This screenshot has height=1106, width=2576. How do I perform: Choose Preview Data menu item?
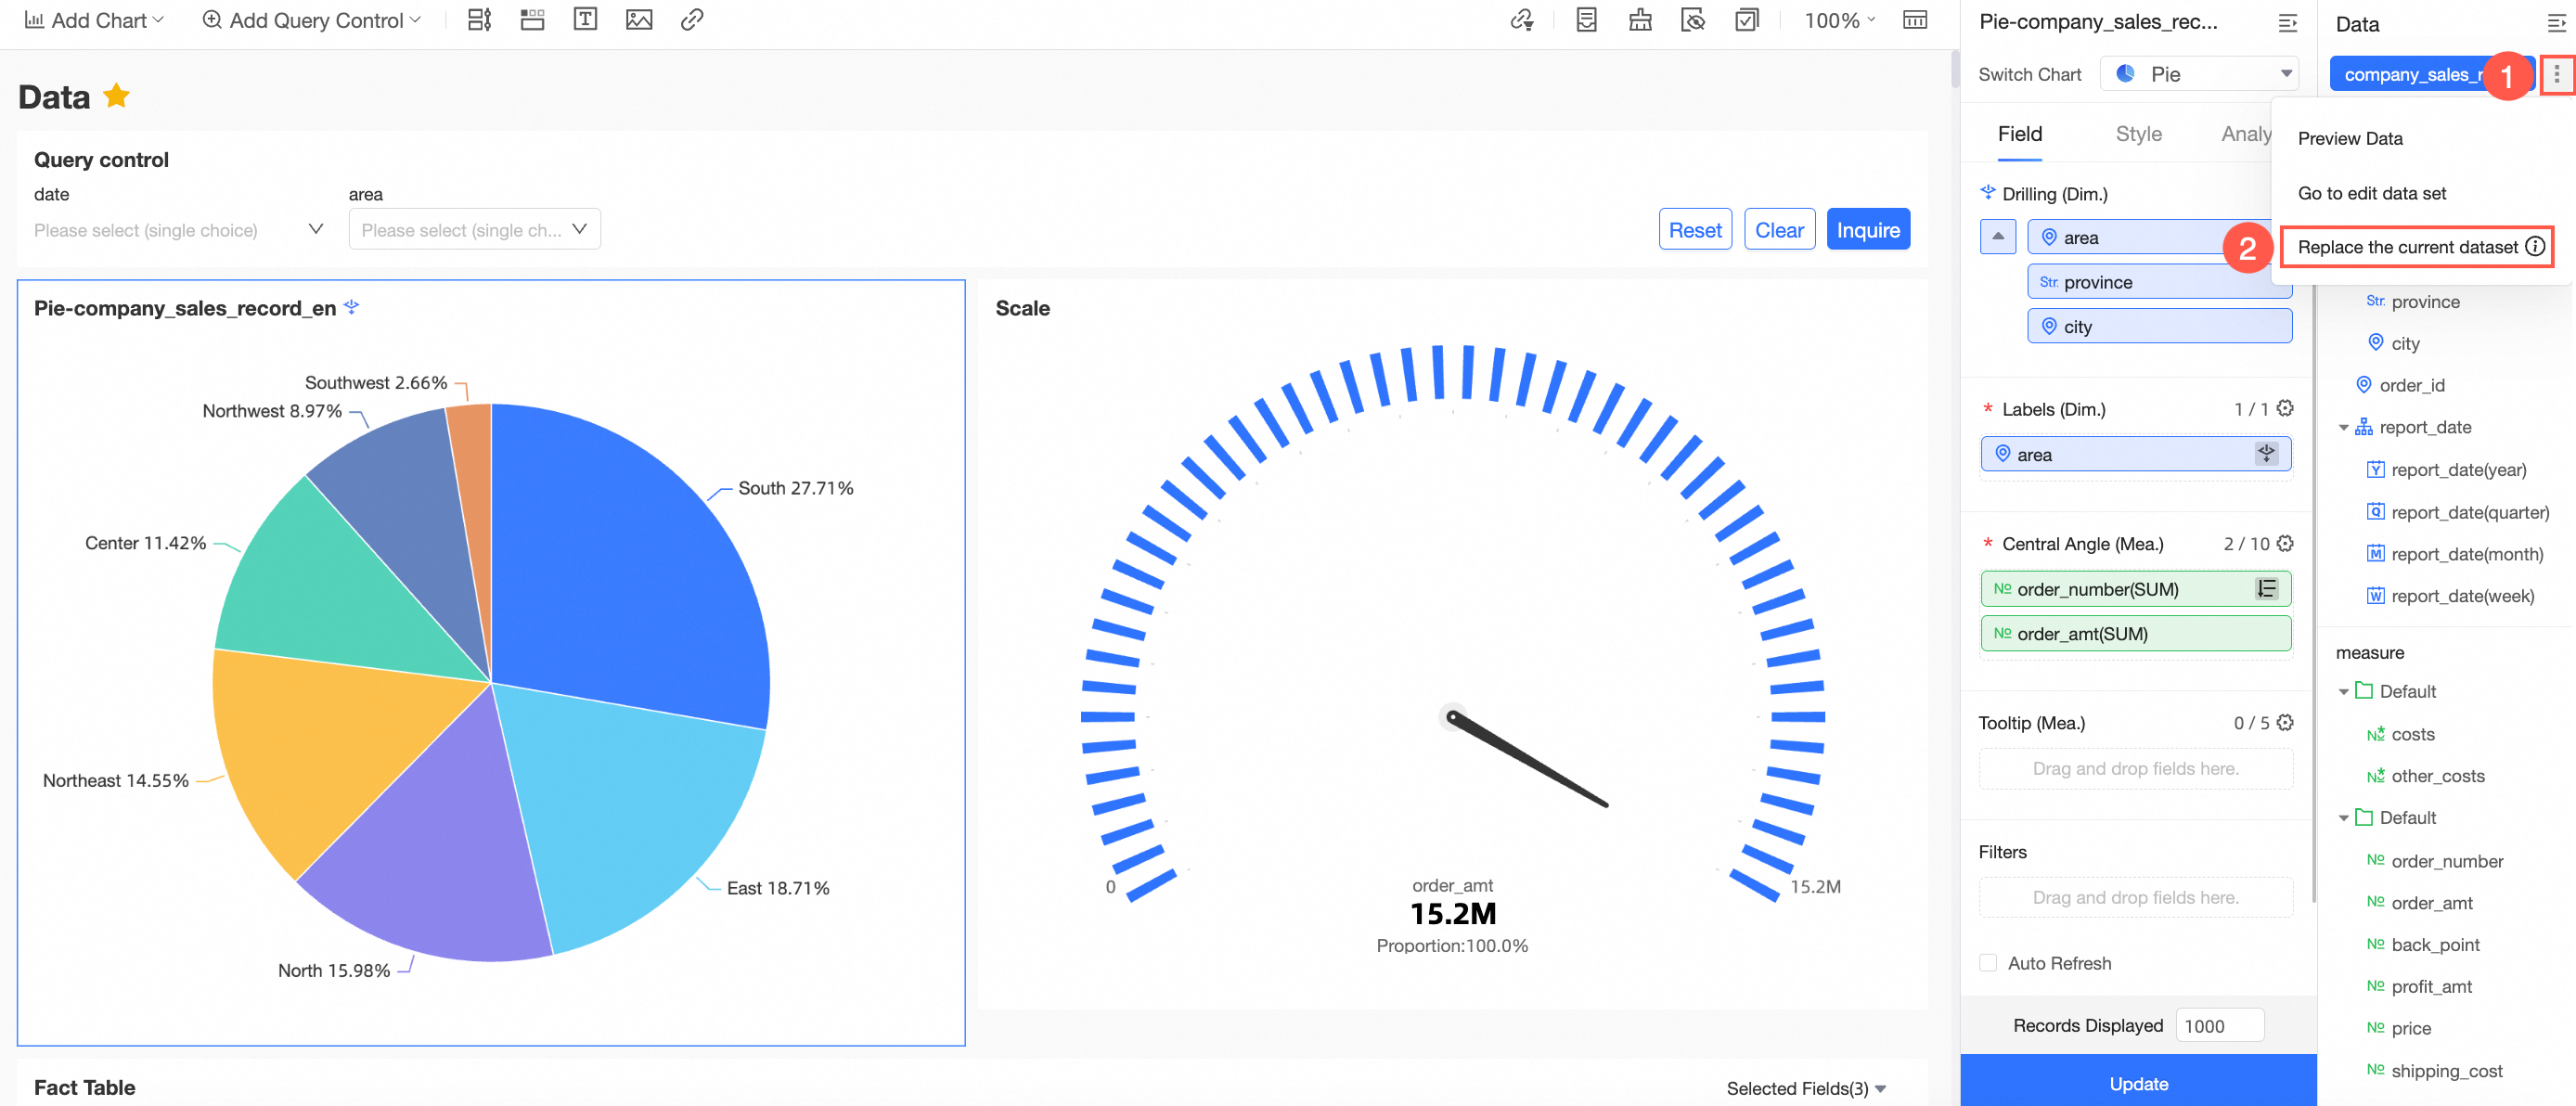[x=2350, y=138]
